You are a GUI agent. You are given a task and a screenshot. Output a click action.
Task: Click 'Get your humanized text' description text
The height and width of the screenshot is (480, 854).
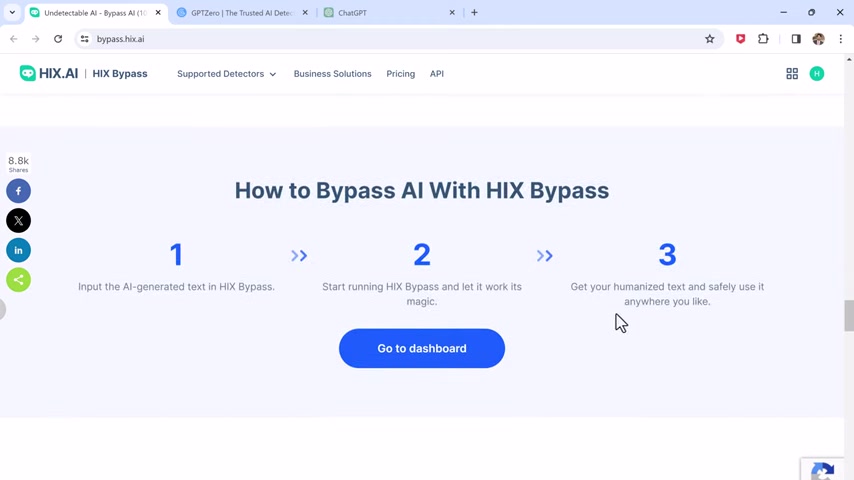tap(667, 294)
